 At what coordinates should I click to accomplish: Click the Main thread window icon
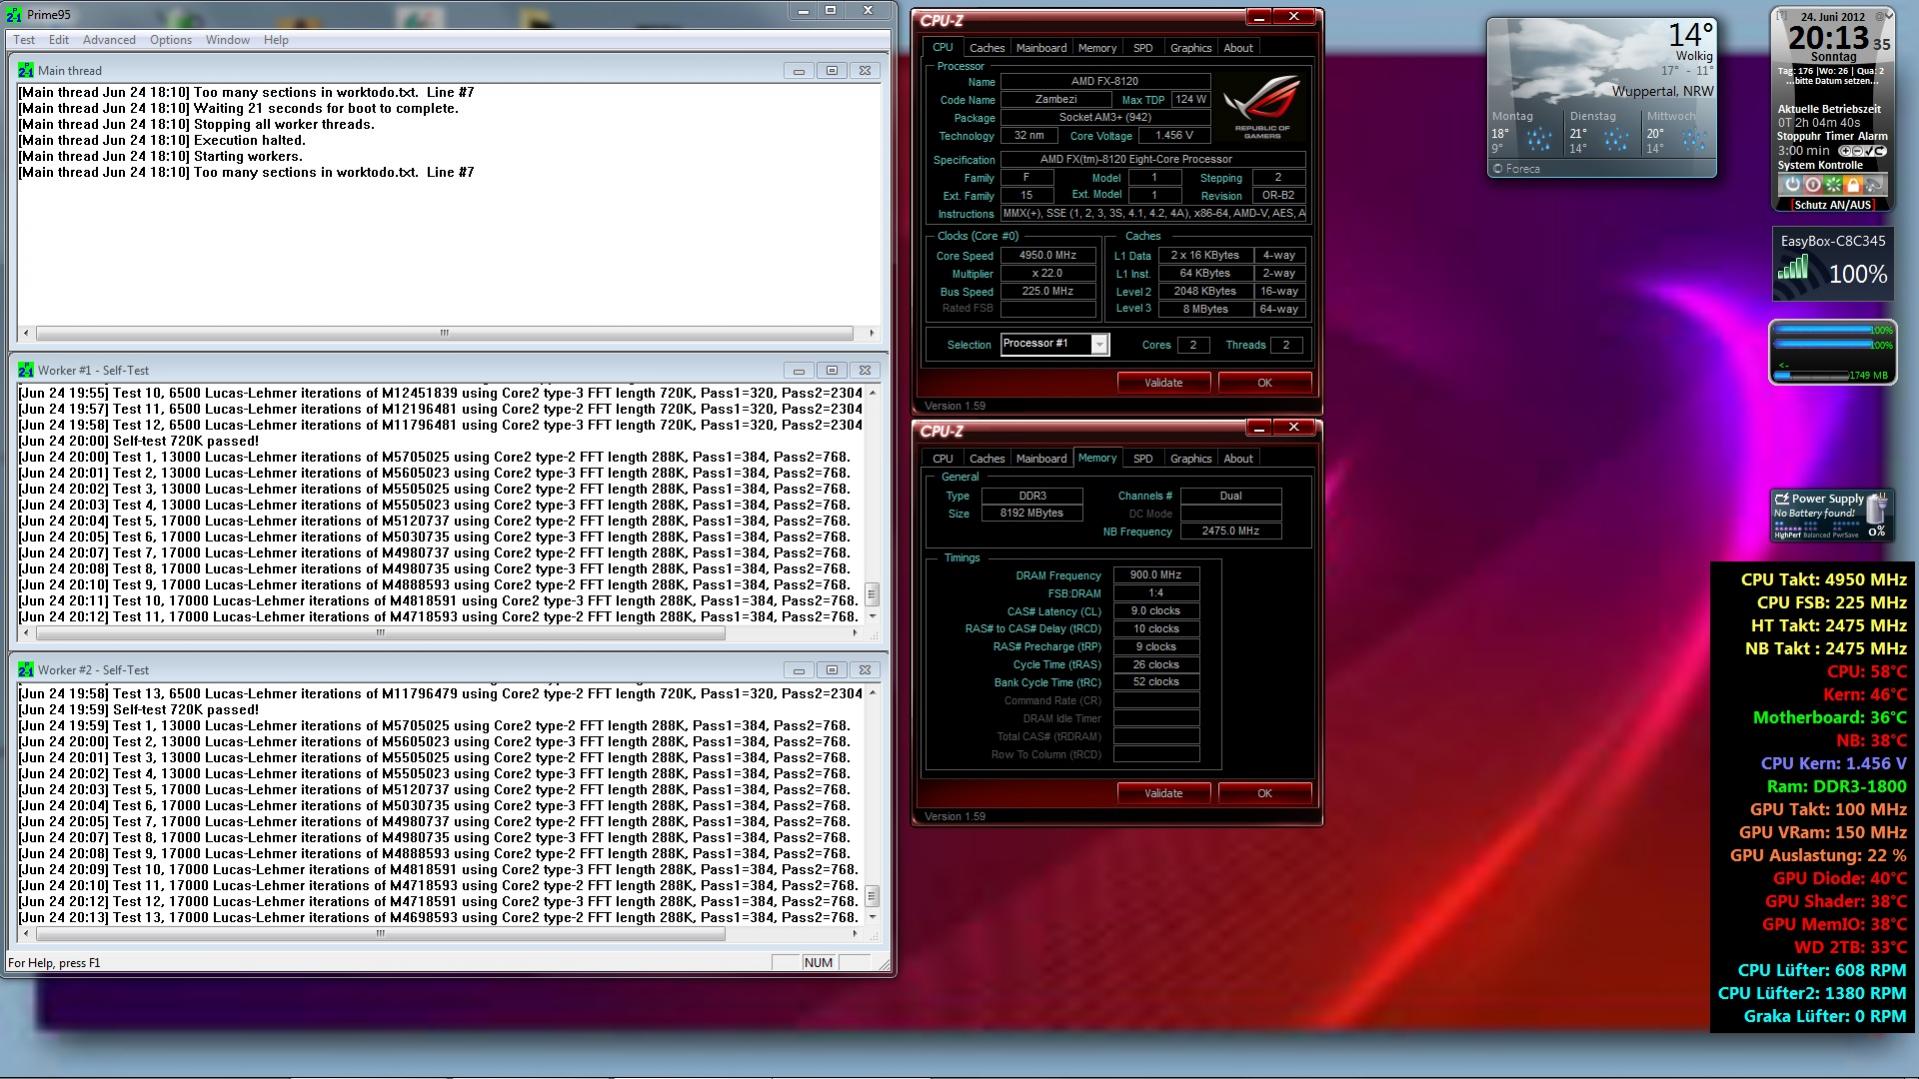click(25, 71)
